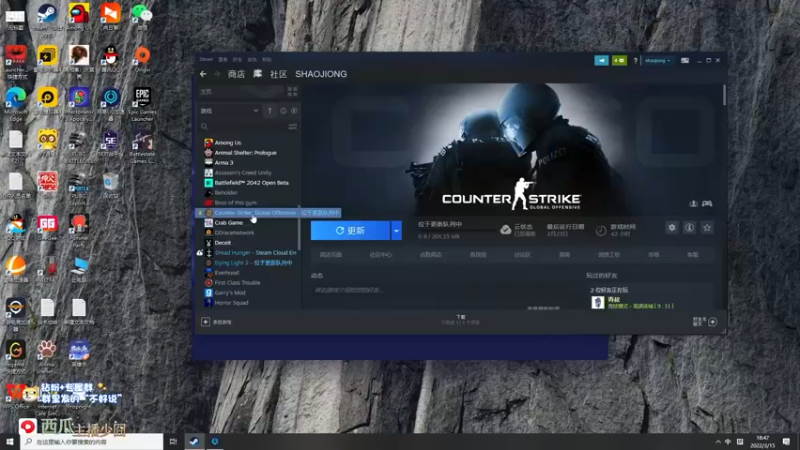This screenshot has height=450, width=800.
Task: Click the blue 更新 update button
Action: [350, 231]
